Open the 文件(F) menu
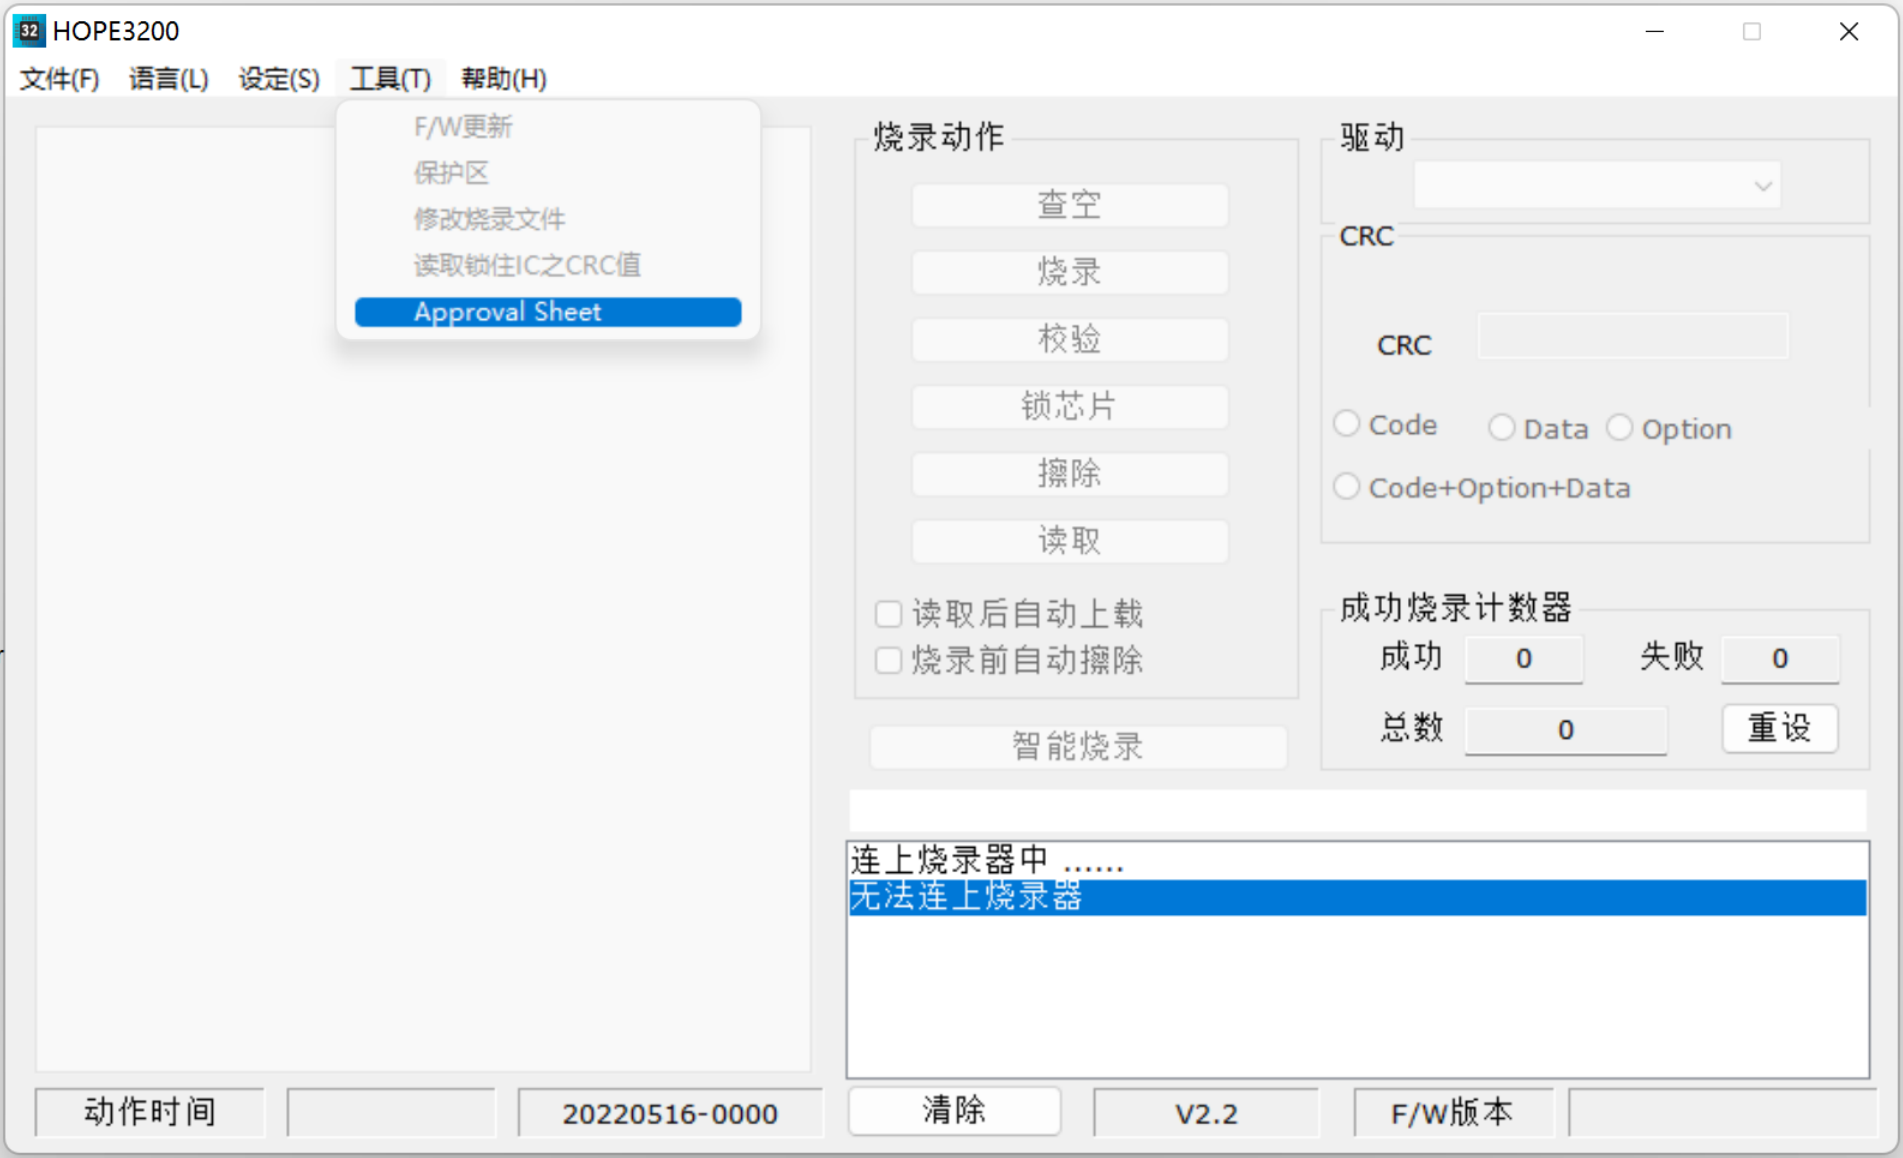This screenshot has width=1903, height=1158. [x=59, y=79]
